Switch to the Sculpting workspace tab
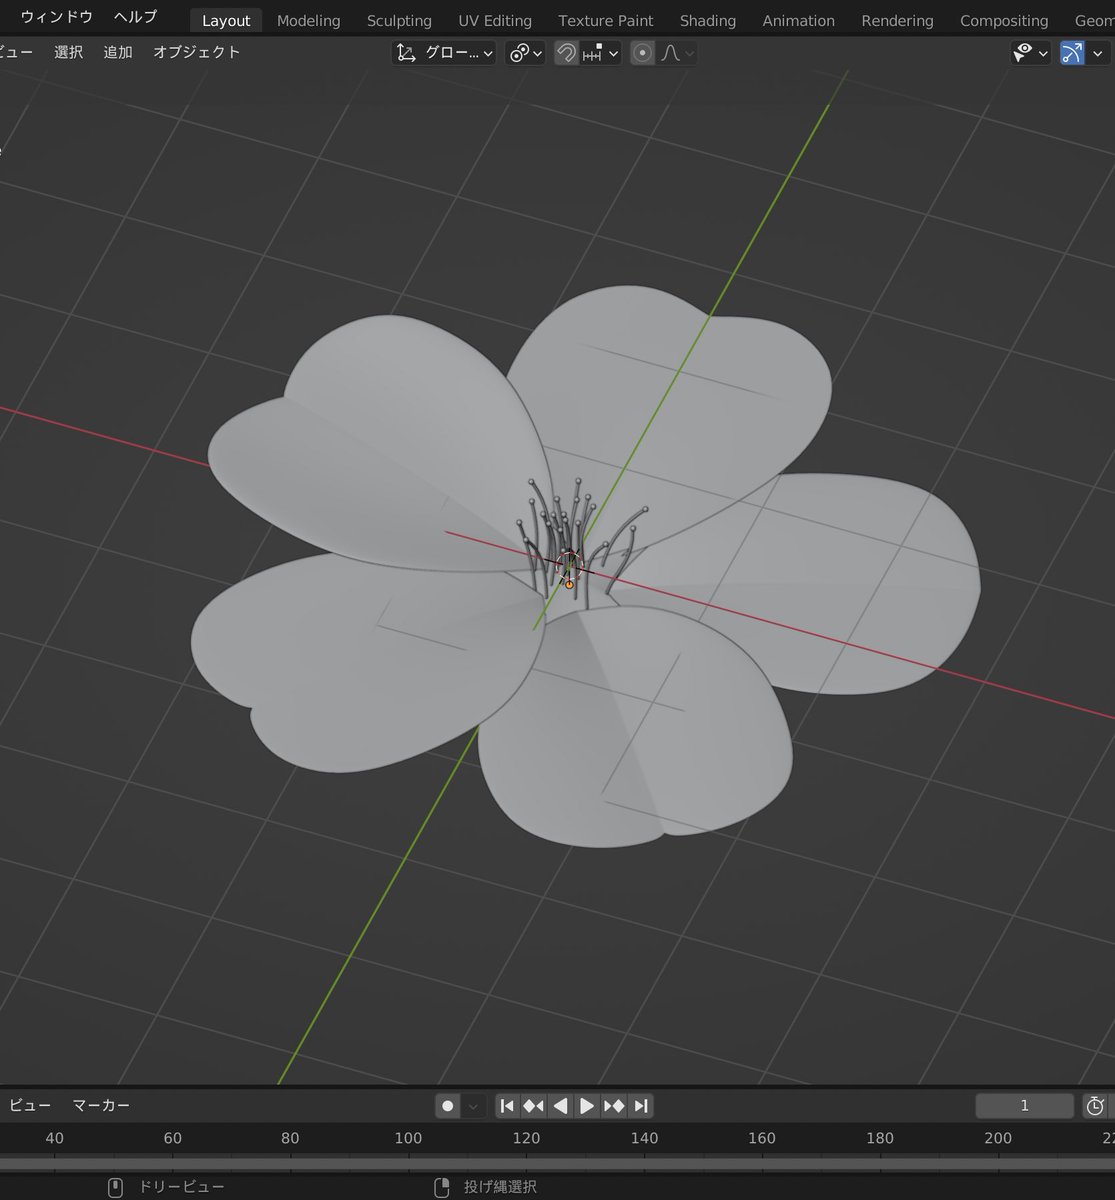Viewport: 1115px width, 1200px height. coord(399,20)
